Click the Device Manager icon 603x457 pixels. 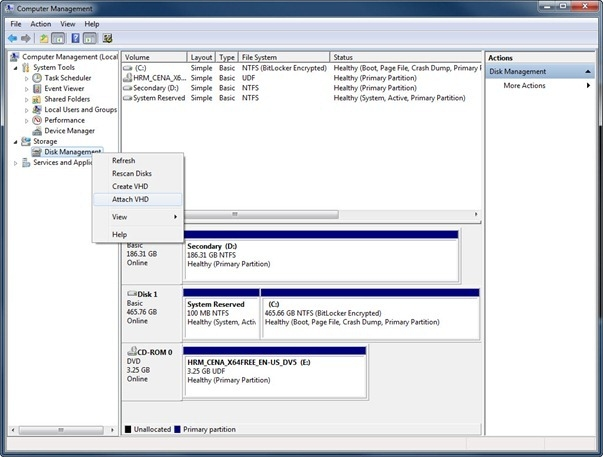tap(37, 131)
